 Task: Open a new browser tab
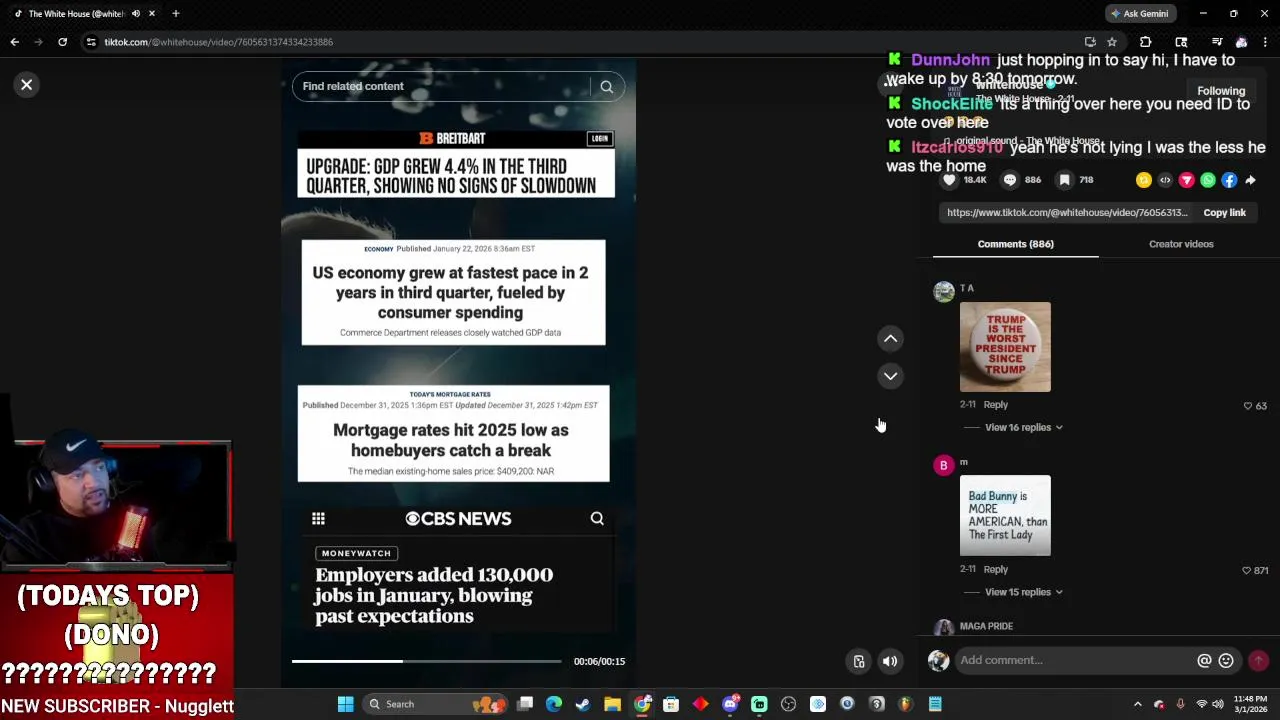[175, 14]
